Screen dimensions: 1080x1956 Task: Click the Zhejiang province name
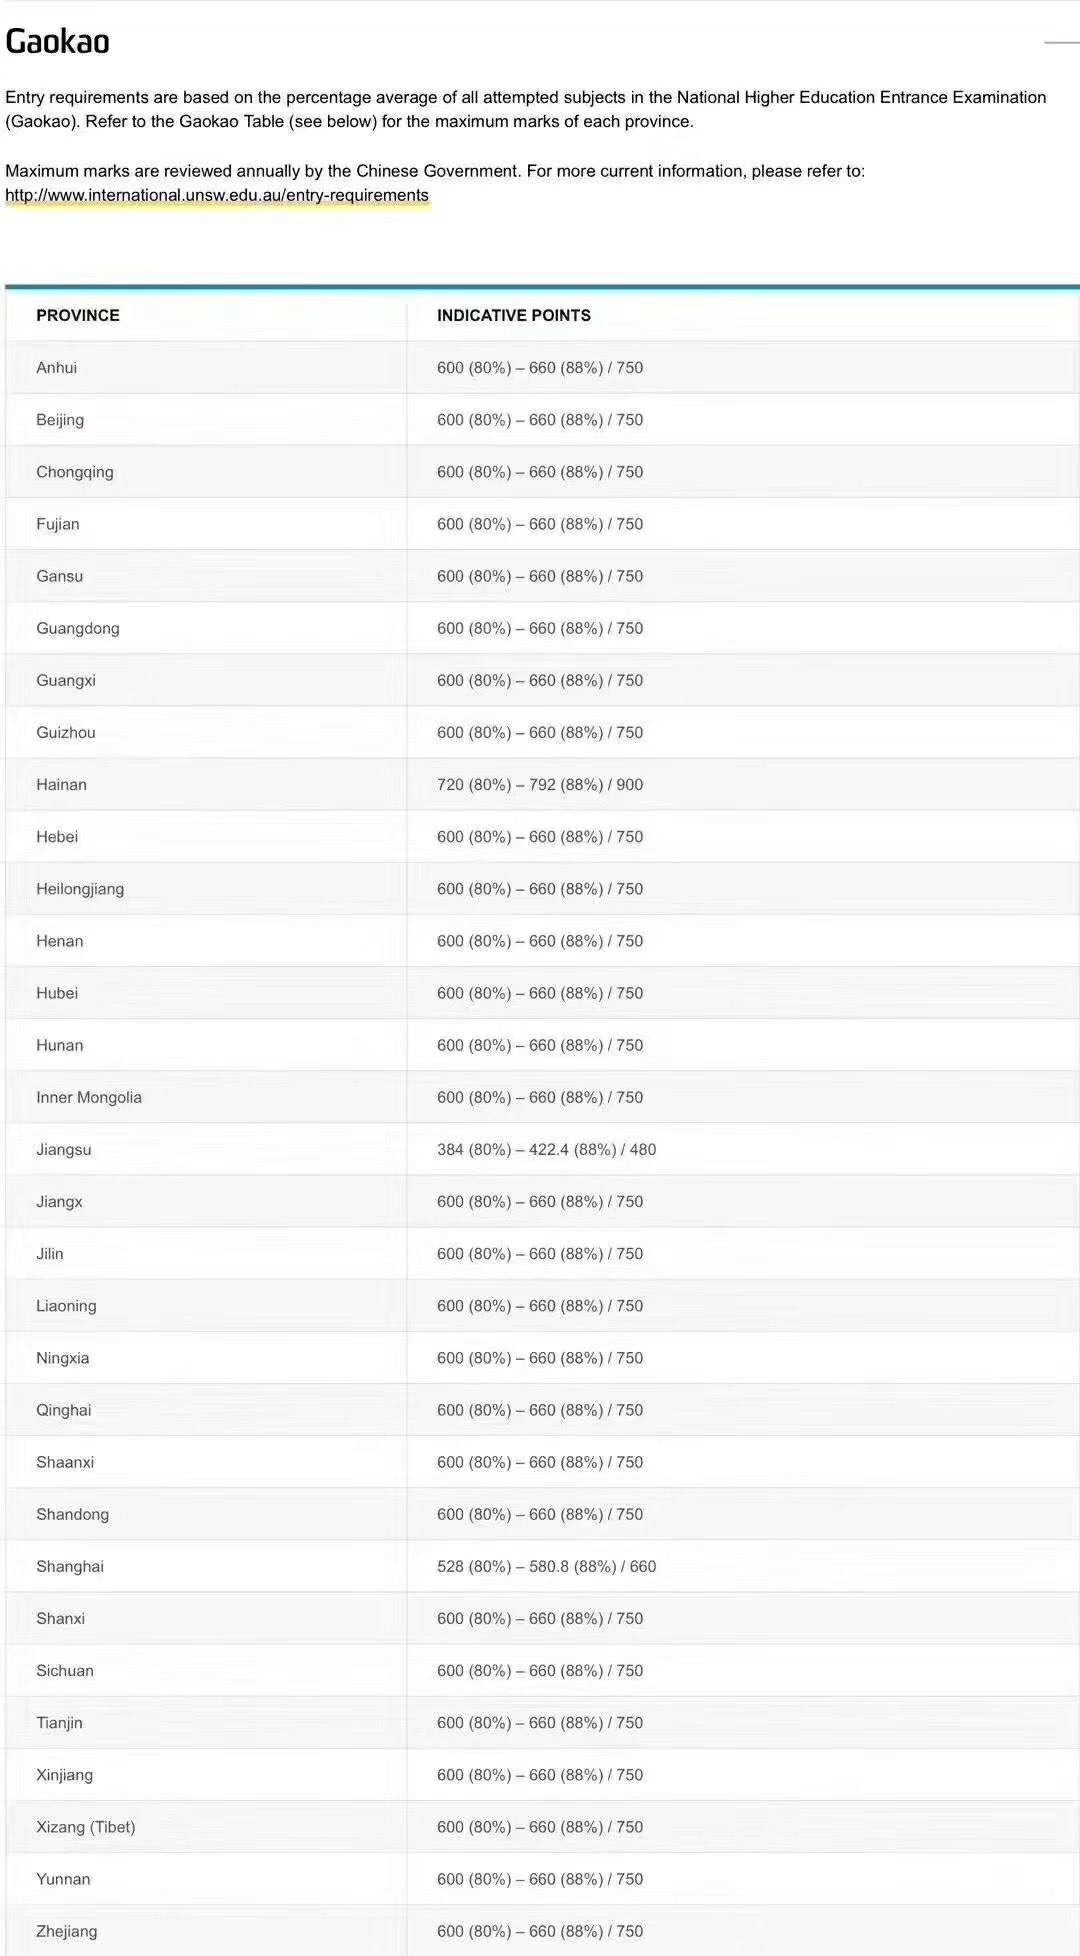[67, 1931]
